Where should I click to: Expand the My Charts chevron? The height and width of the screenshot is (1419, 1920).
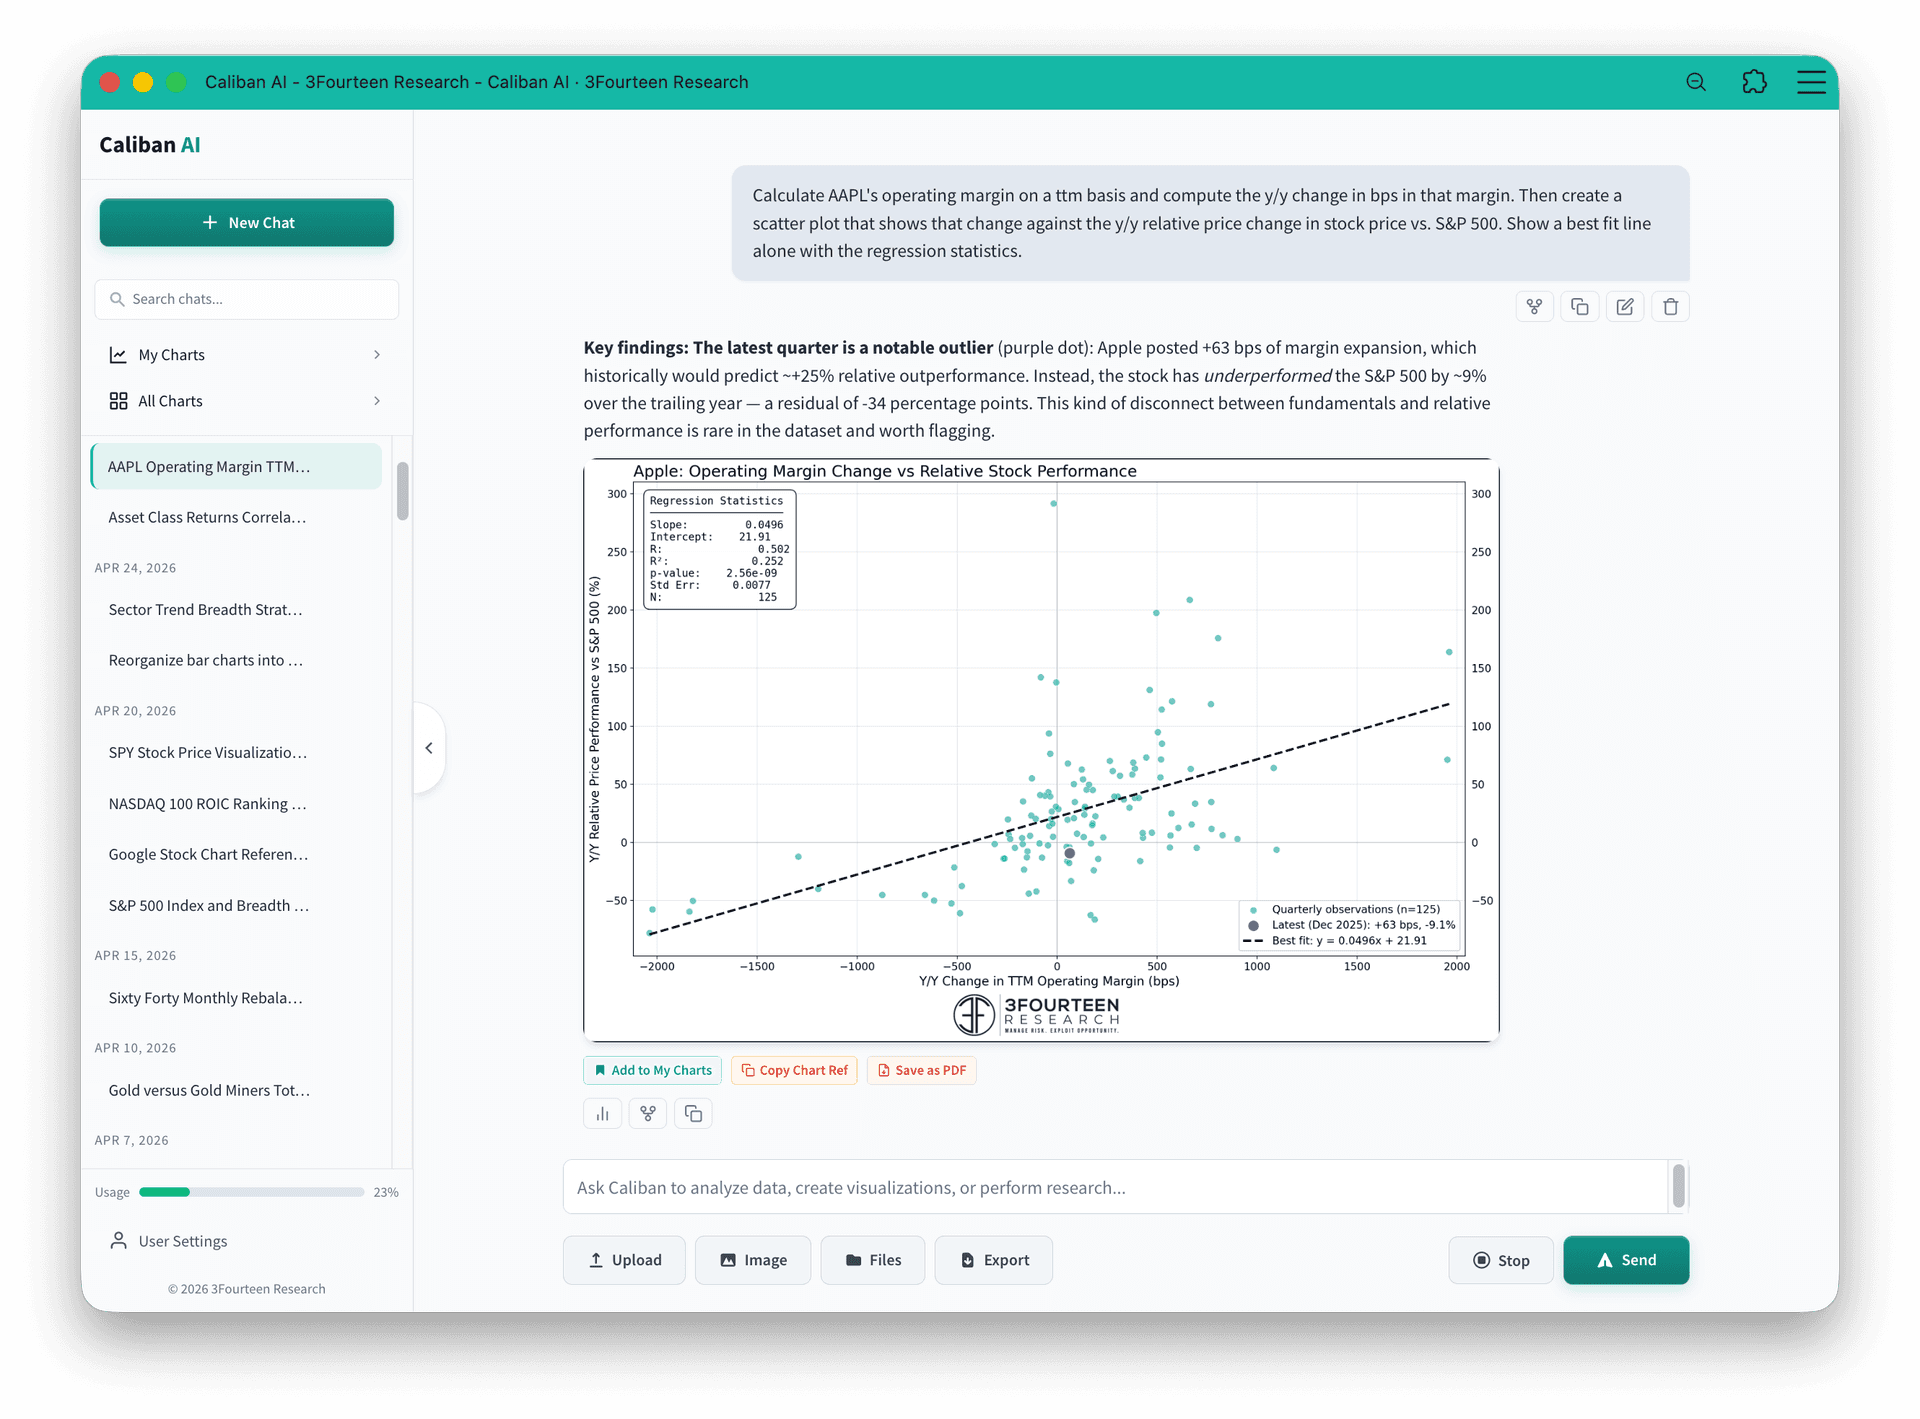pyautogui.click(x=377, y=355)
